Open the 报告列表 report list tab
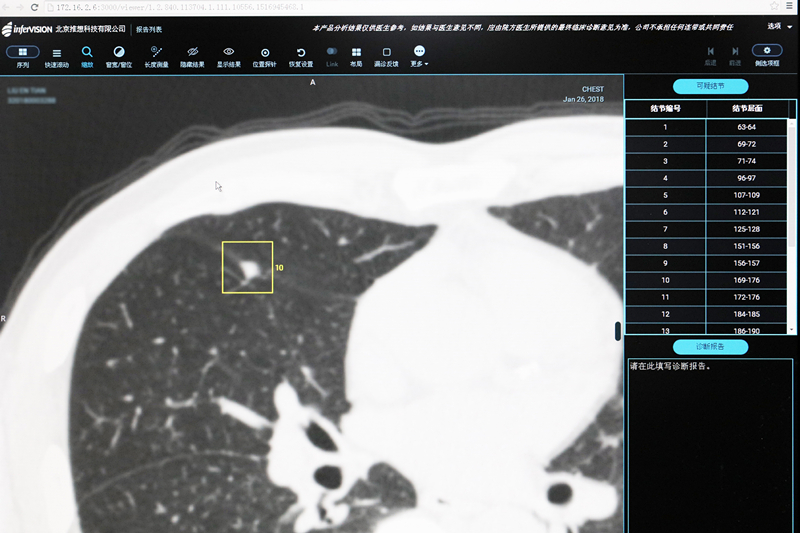The image size is (800, 533). tap(149, 29)
